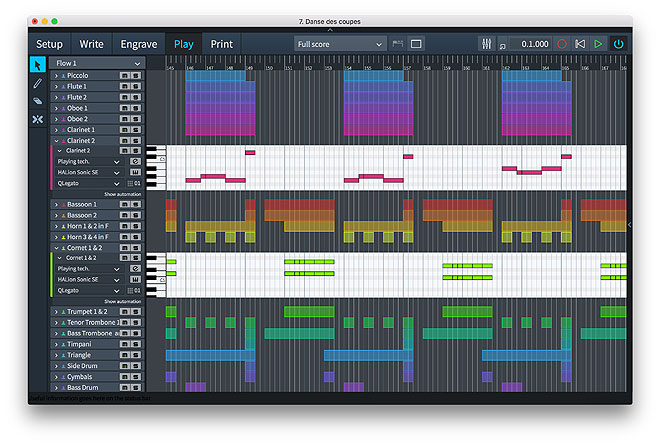Open the Clarinet 2 HALion instrument editor
Screen dimensions: 660x444
point(135,172)
